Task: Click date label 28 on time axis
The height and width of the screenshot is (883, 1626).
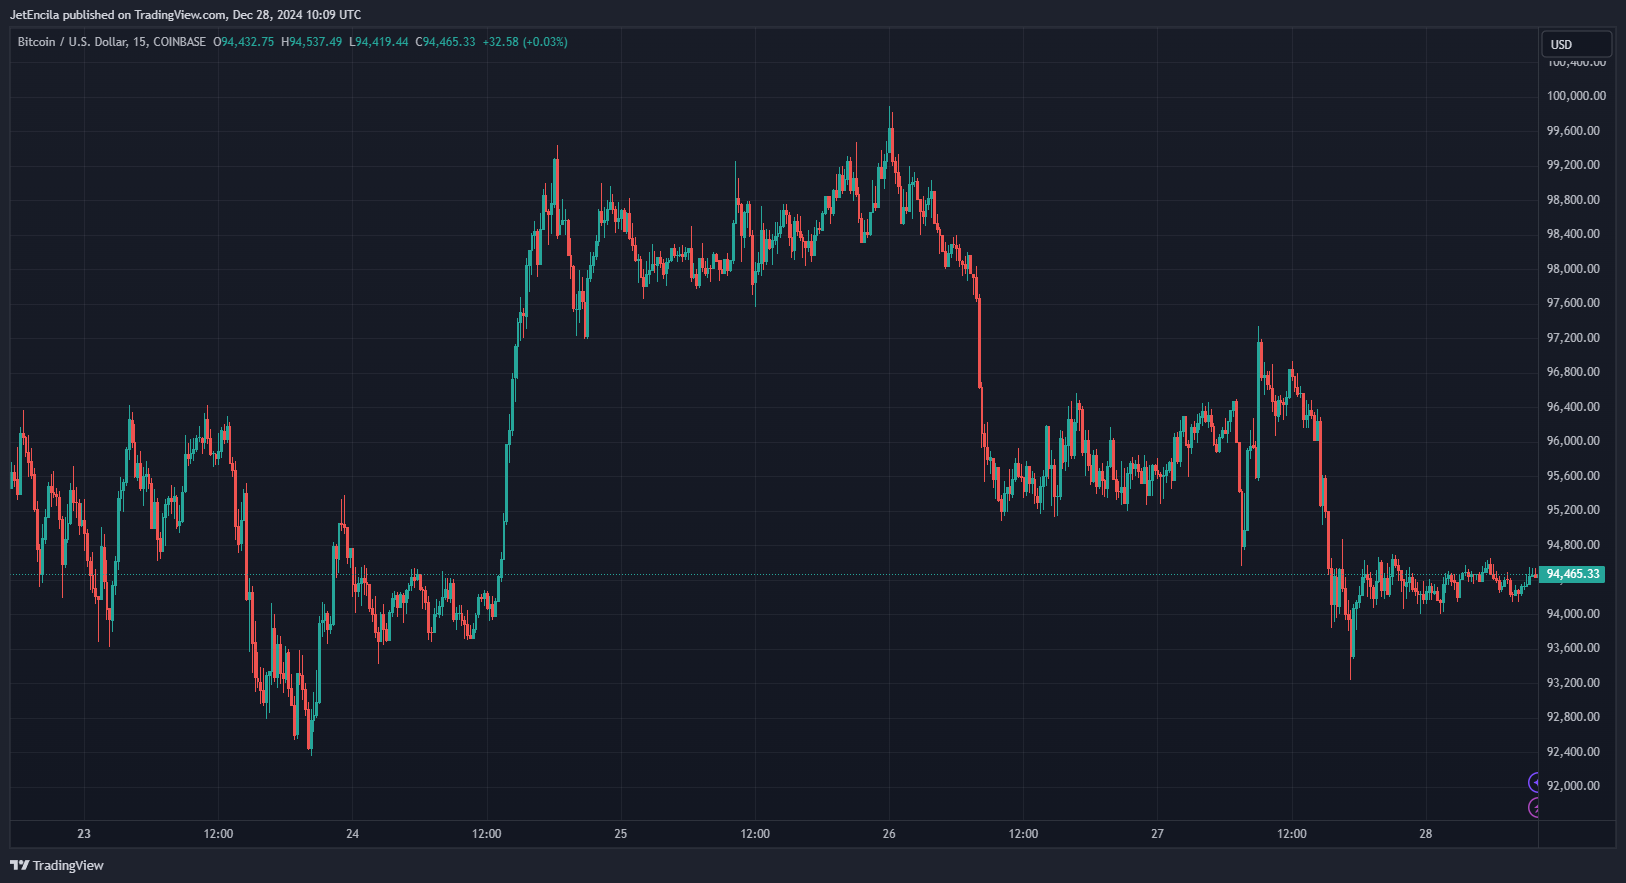Action: click(x=1426, y=834)
